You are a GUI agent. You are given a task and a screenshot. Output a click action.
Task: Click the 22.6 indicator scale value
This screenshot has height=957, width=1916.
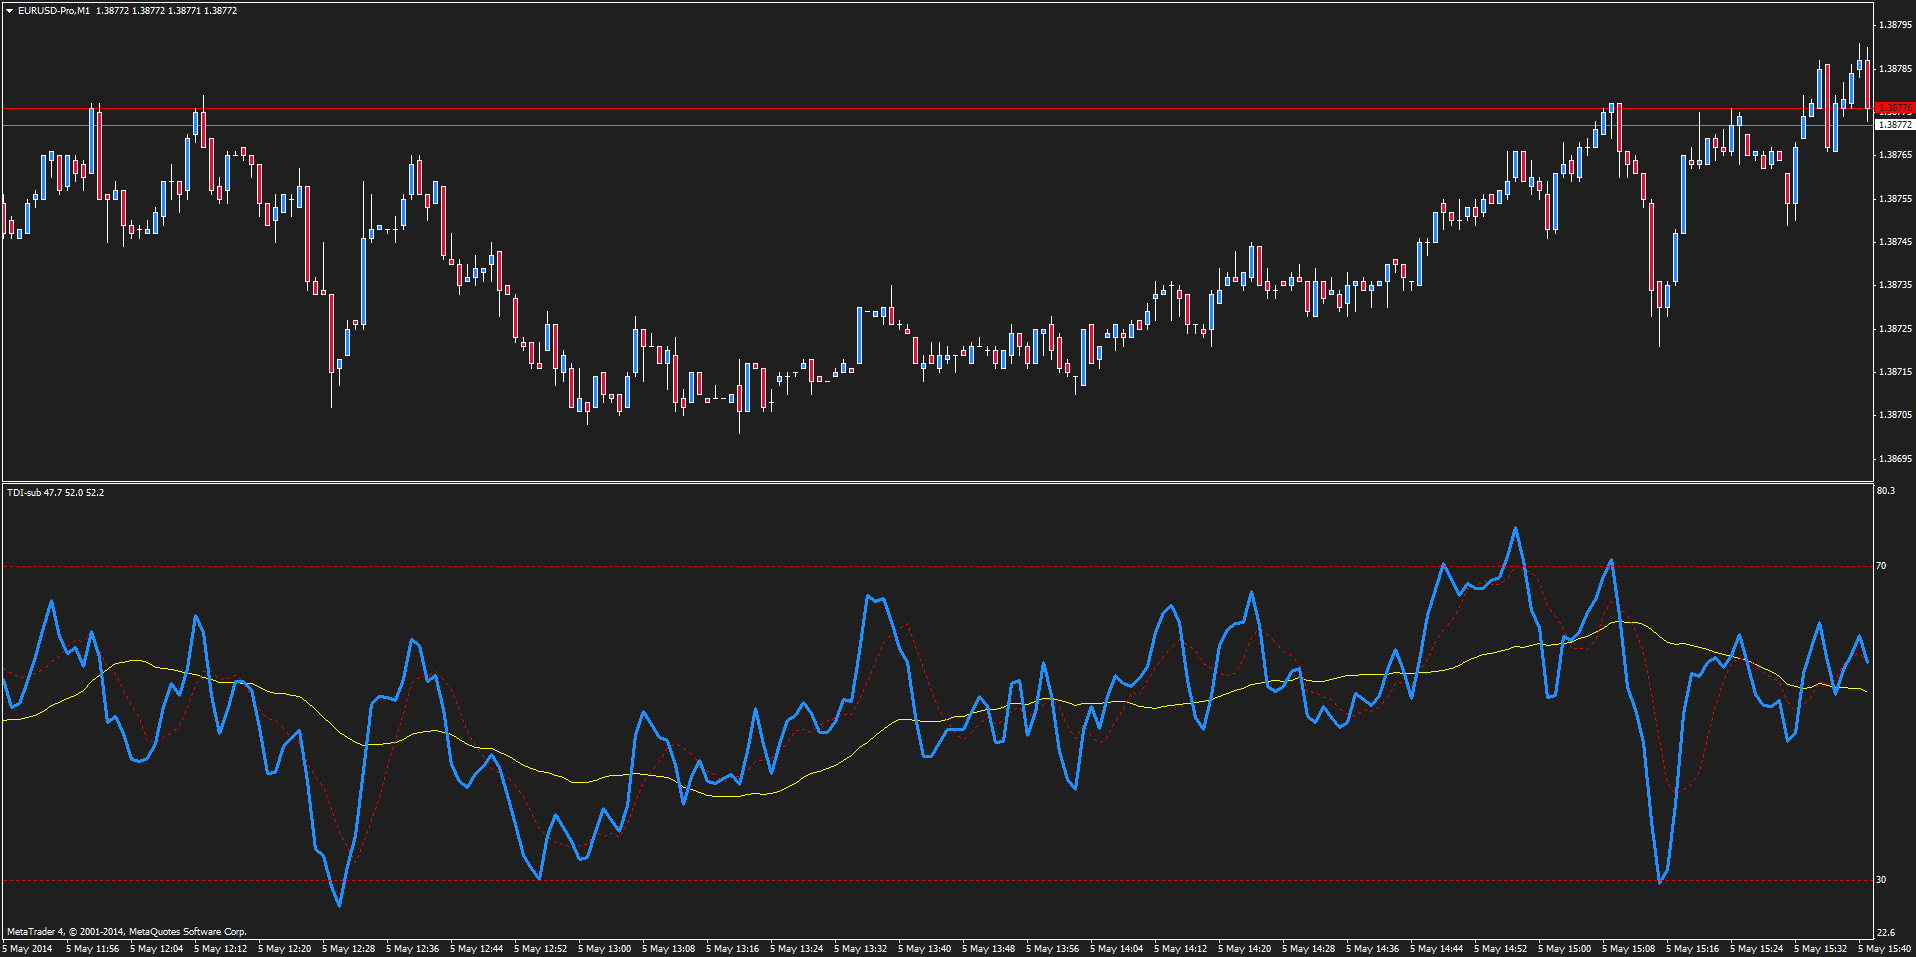tap(1885, 933)
